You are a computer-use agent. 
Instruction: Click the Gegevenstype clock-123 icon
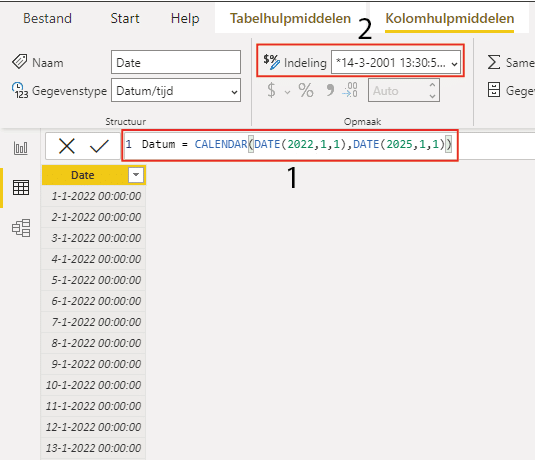19,91
